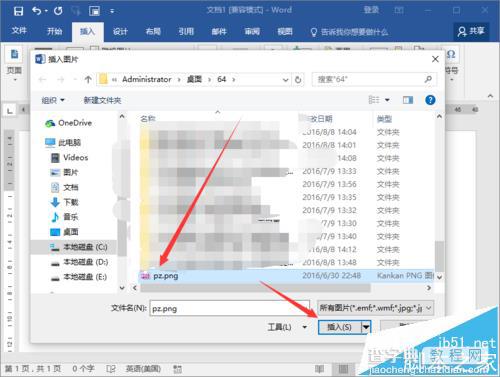Image resolution: width=500 pixels, height=377 pixels.
Task: Collapse the ribbon with the chevron arrow
Action: (x=490, y=96)
